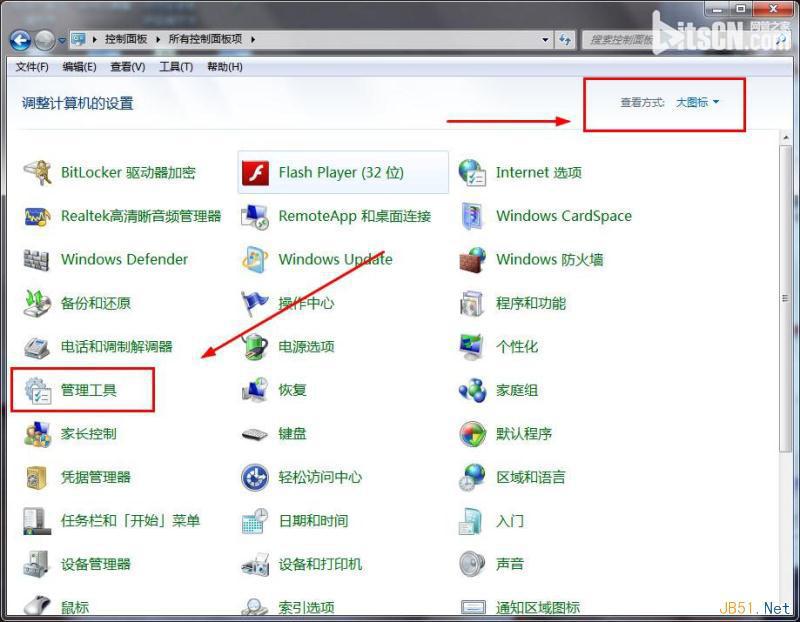The width and height of the screenshot is (800, 622).
Task: Open the 管理工具 gear icon
Action: [x=38, y=390]
